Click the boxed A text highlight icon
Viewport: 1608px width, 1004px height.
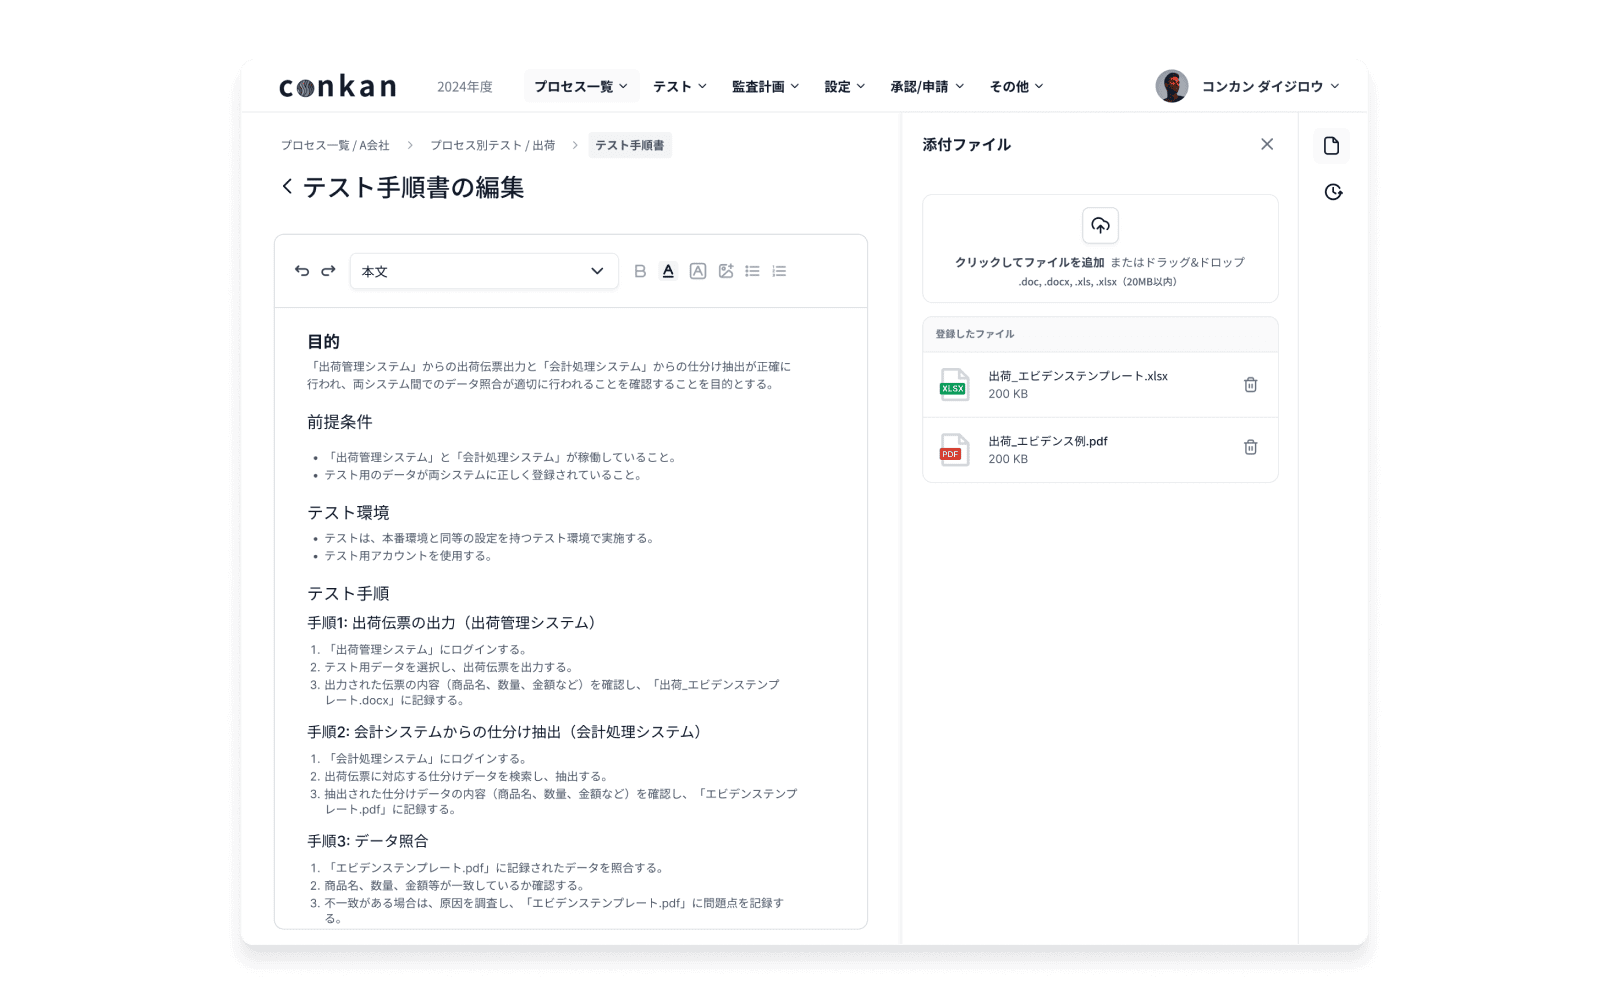click(x=698, y=271)
